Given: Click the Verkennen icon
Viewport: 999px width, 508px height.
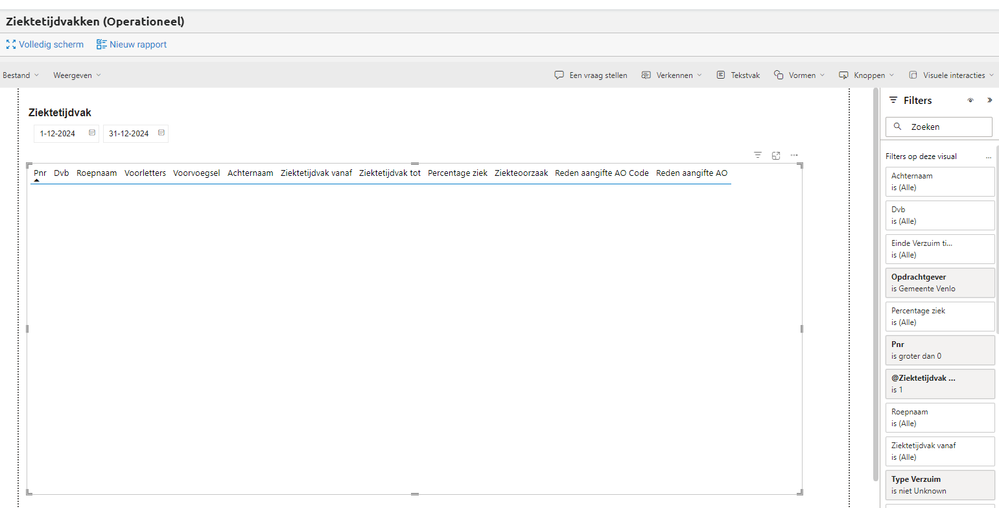Looking at the screenshot, I should (646, 75).
